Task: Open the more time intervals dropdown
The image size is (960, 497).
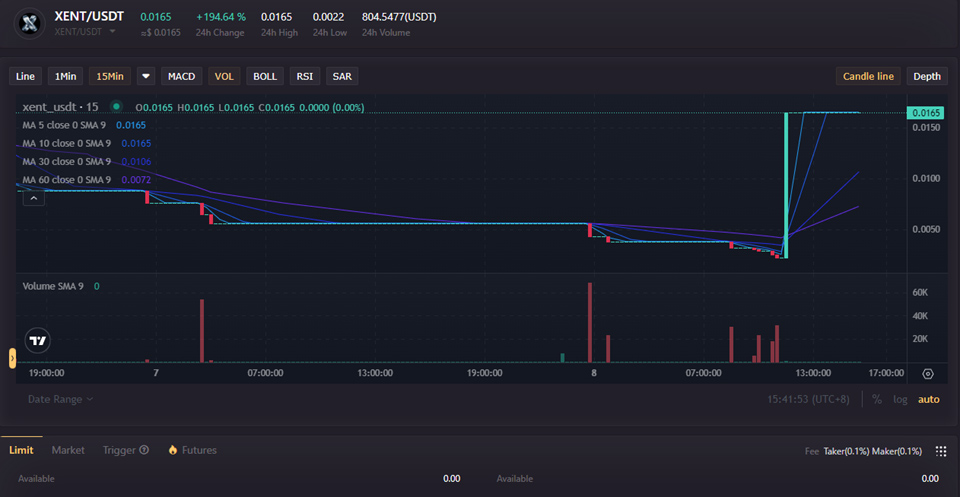Action: tap(146, 76)
